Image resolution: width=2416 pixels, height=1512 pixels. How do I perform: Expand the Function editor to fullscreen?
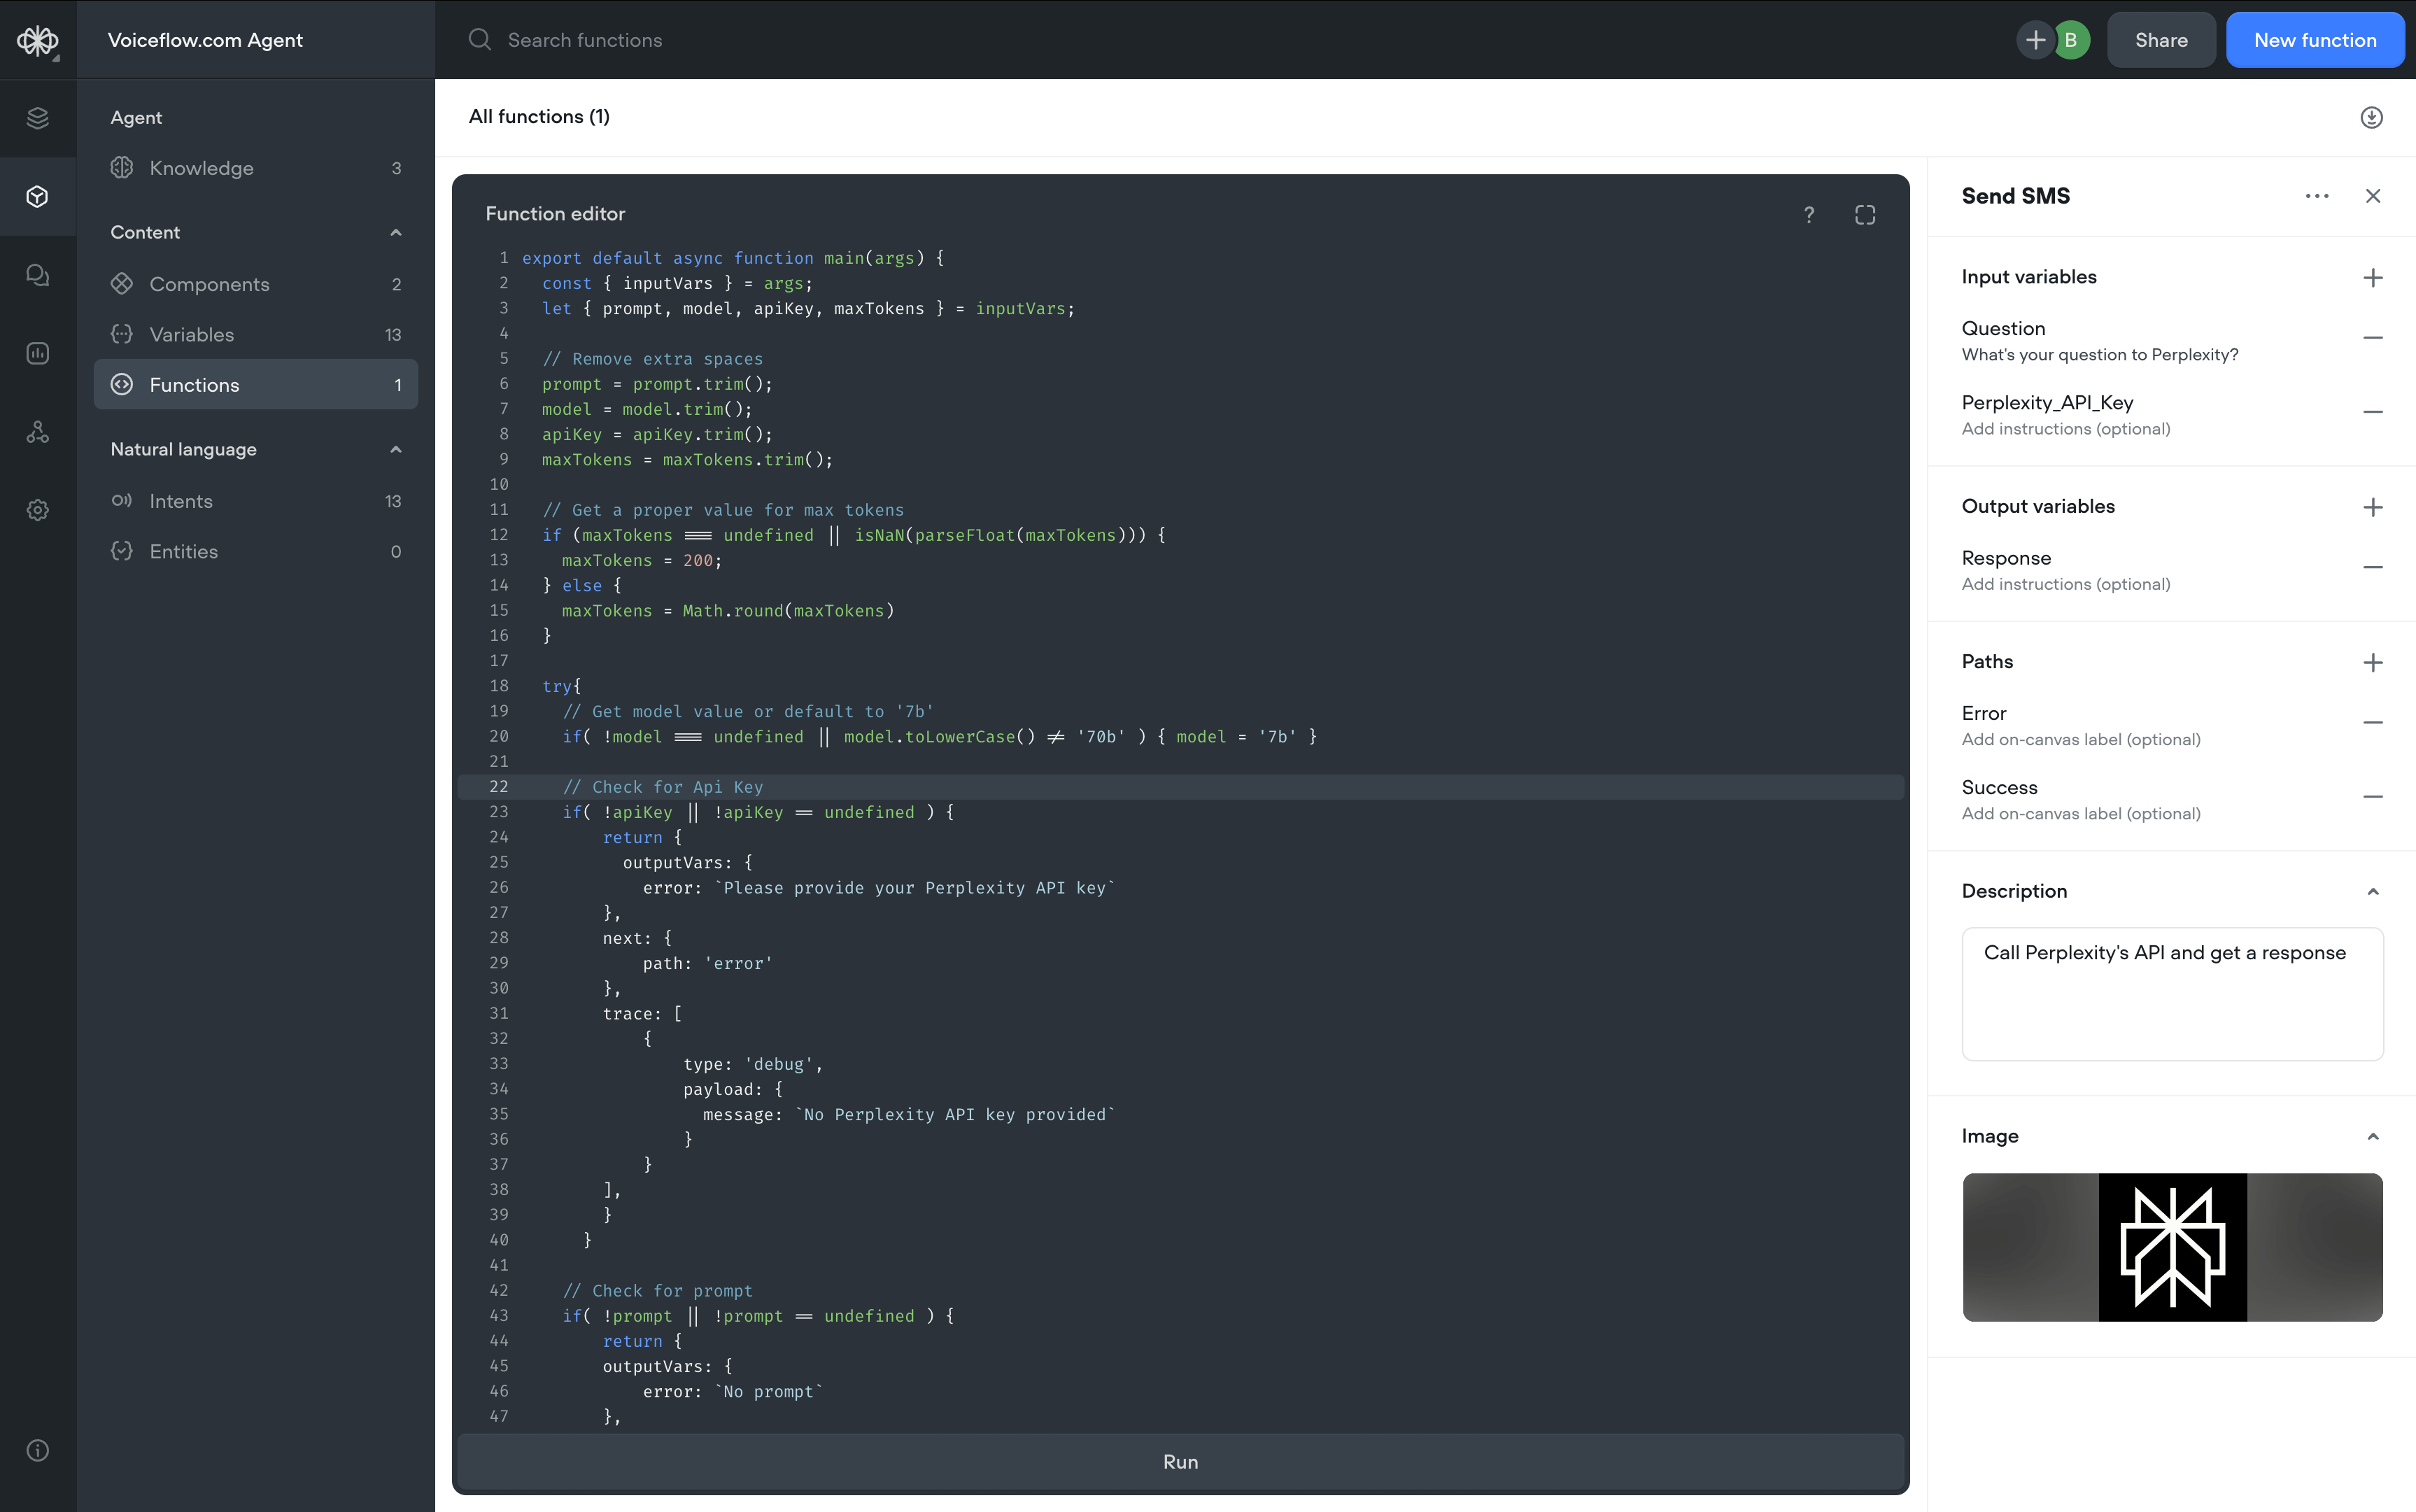[1865, 214]
